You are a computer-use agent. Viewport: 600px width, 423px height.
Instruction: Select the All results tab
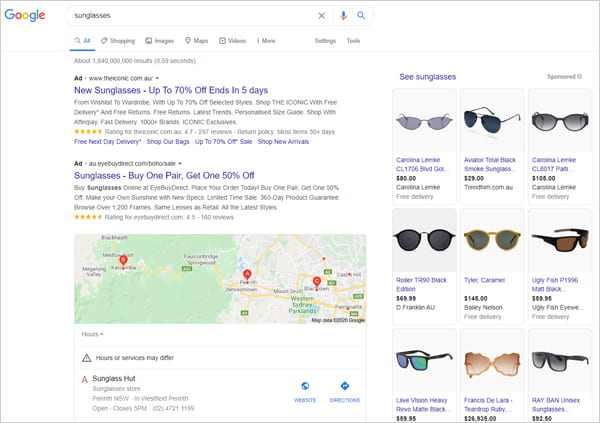click(82, 41)
